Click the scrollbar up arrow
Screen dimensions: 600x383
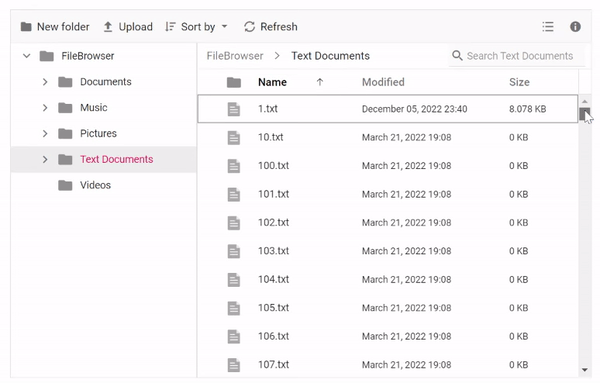584,101
